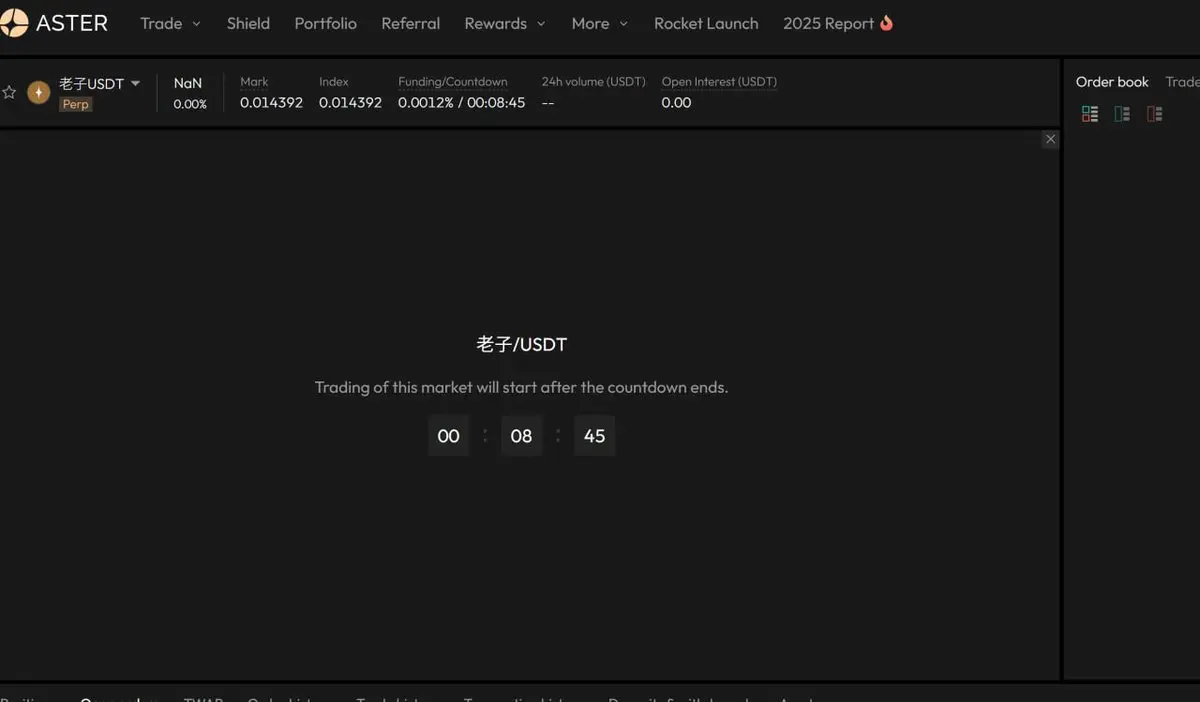Go to the Shield page

248,23
